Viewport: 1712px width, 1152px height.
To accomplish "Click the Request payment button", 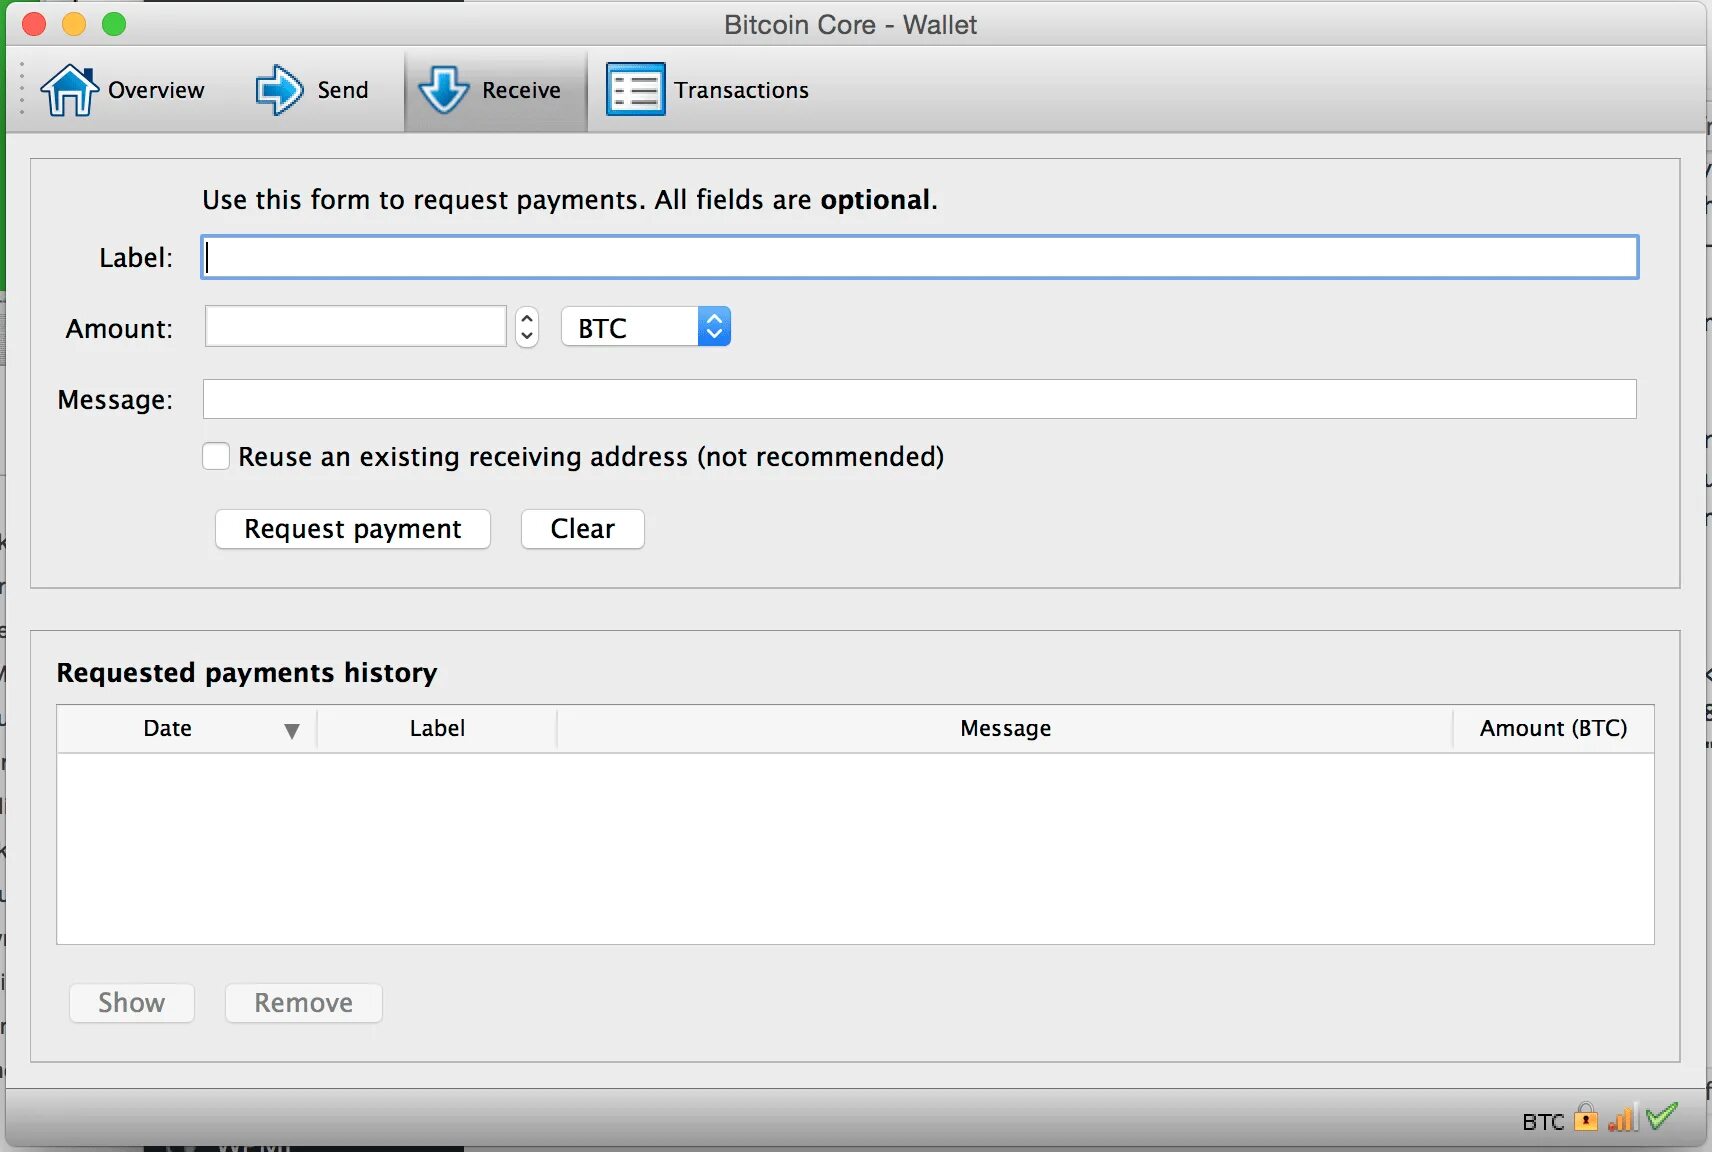I will coord(353,529).
